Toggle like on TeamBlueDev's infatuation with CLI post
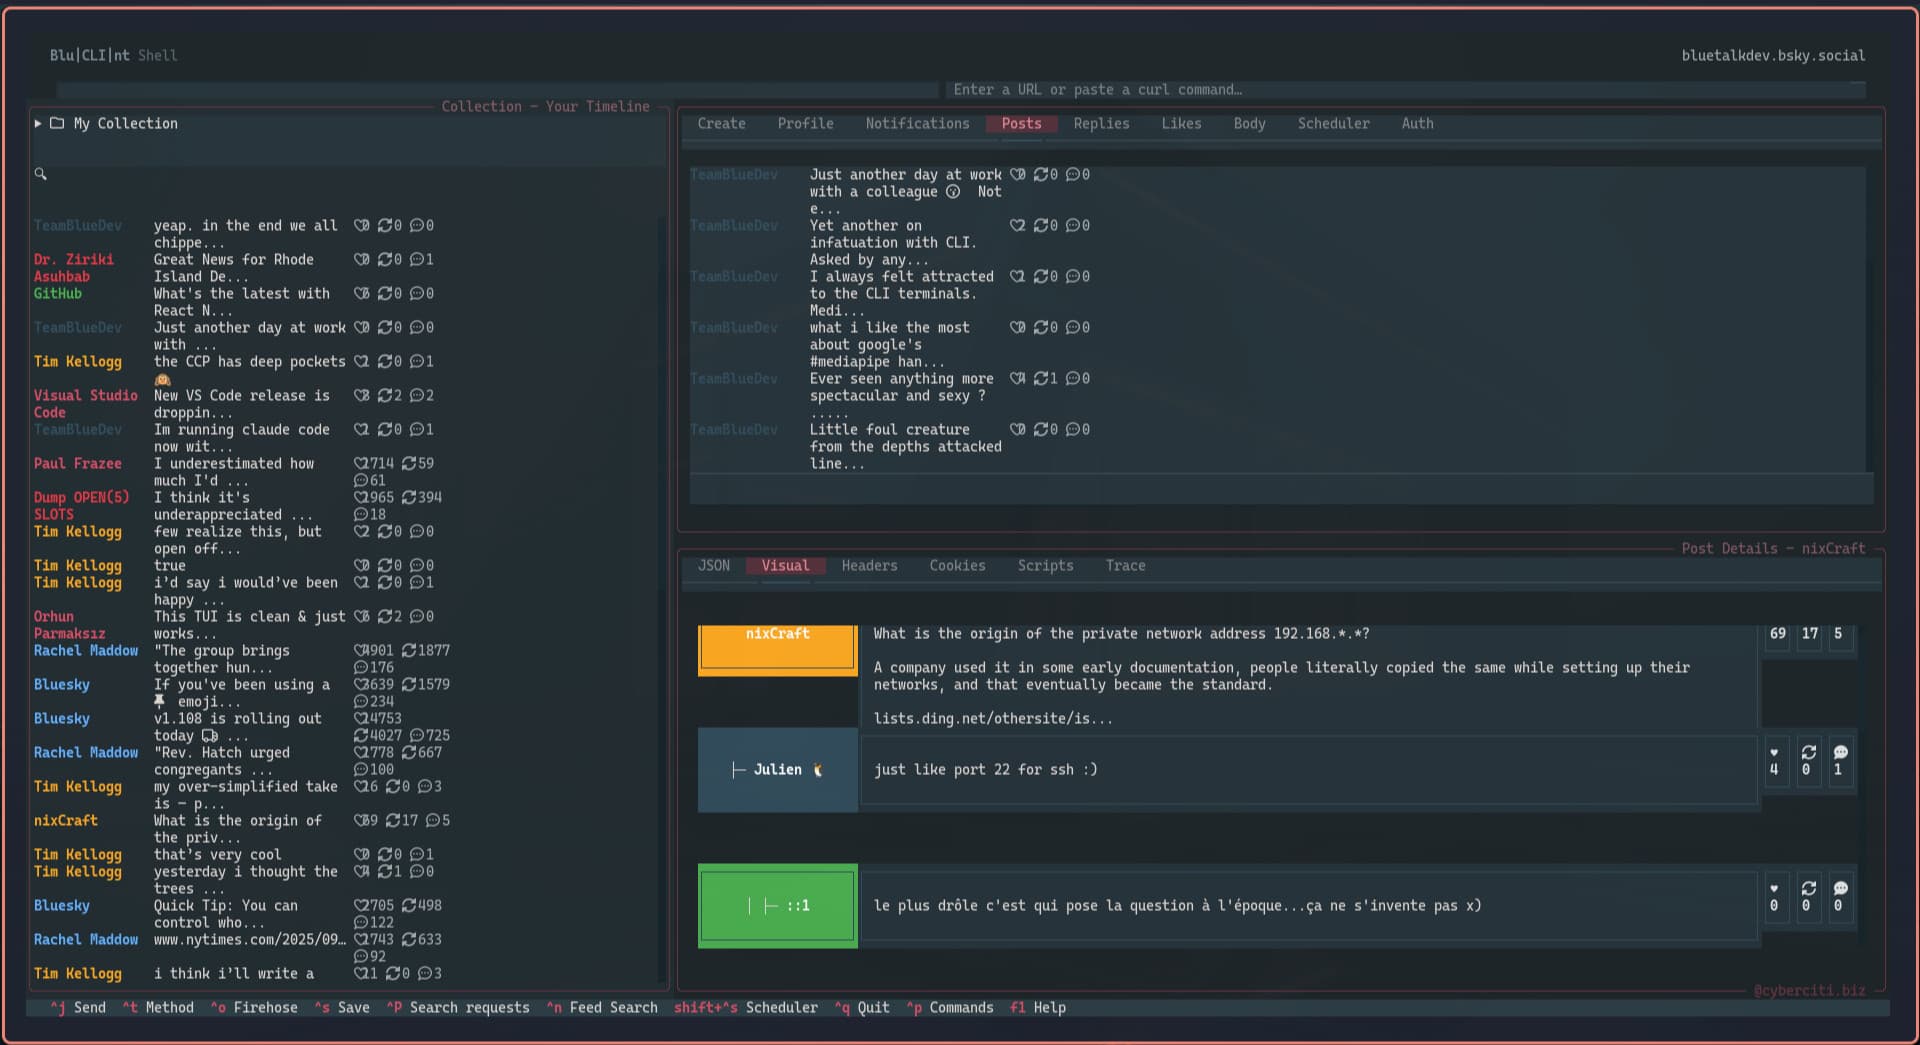 1018,225
